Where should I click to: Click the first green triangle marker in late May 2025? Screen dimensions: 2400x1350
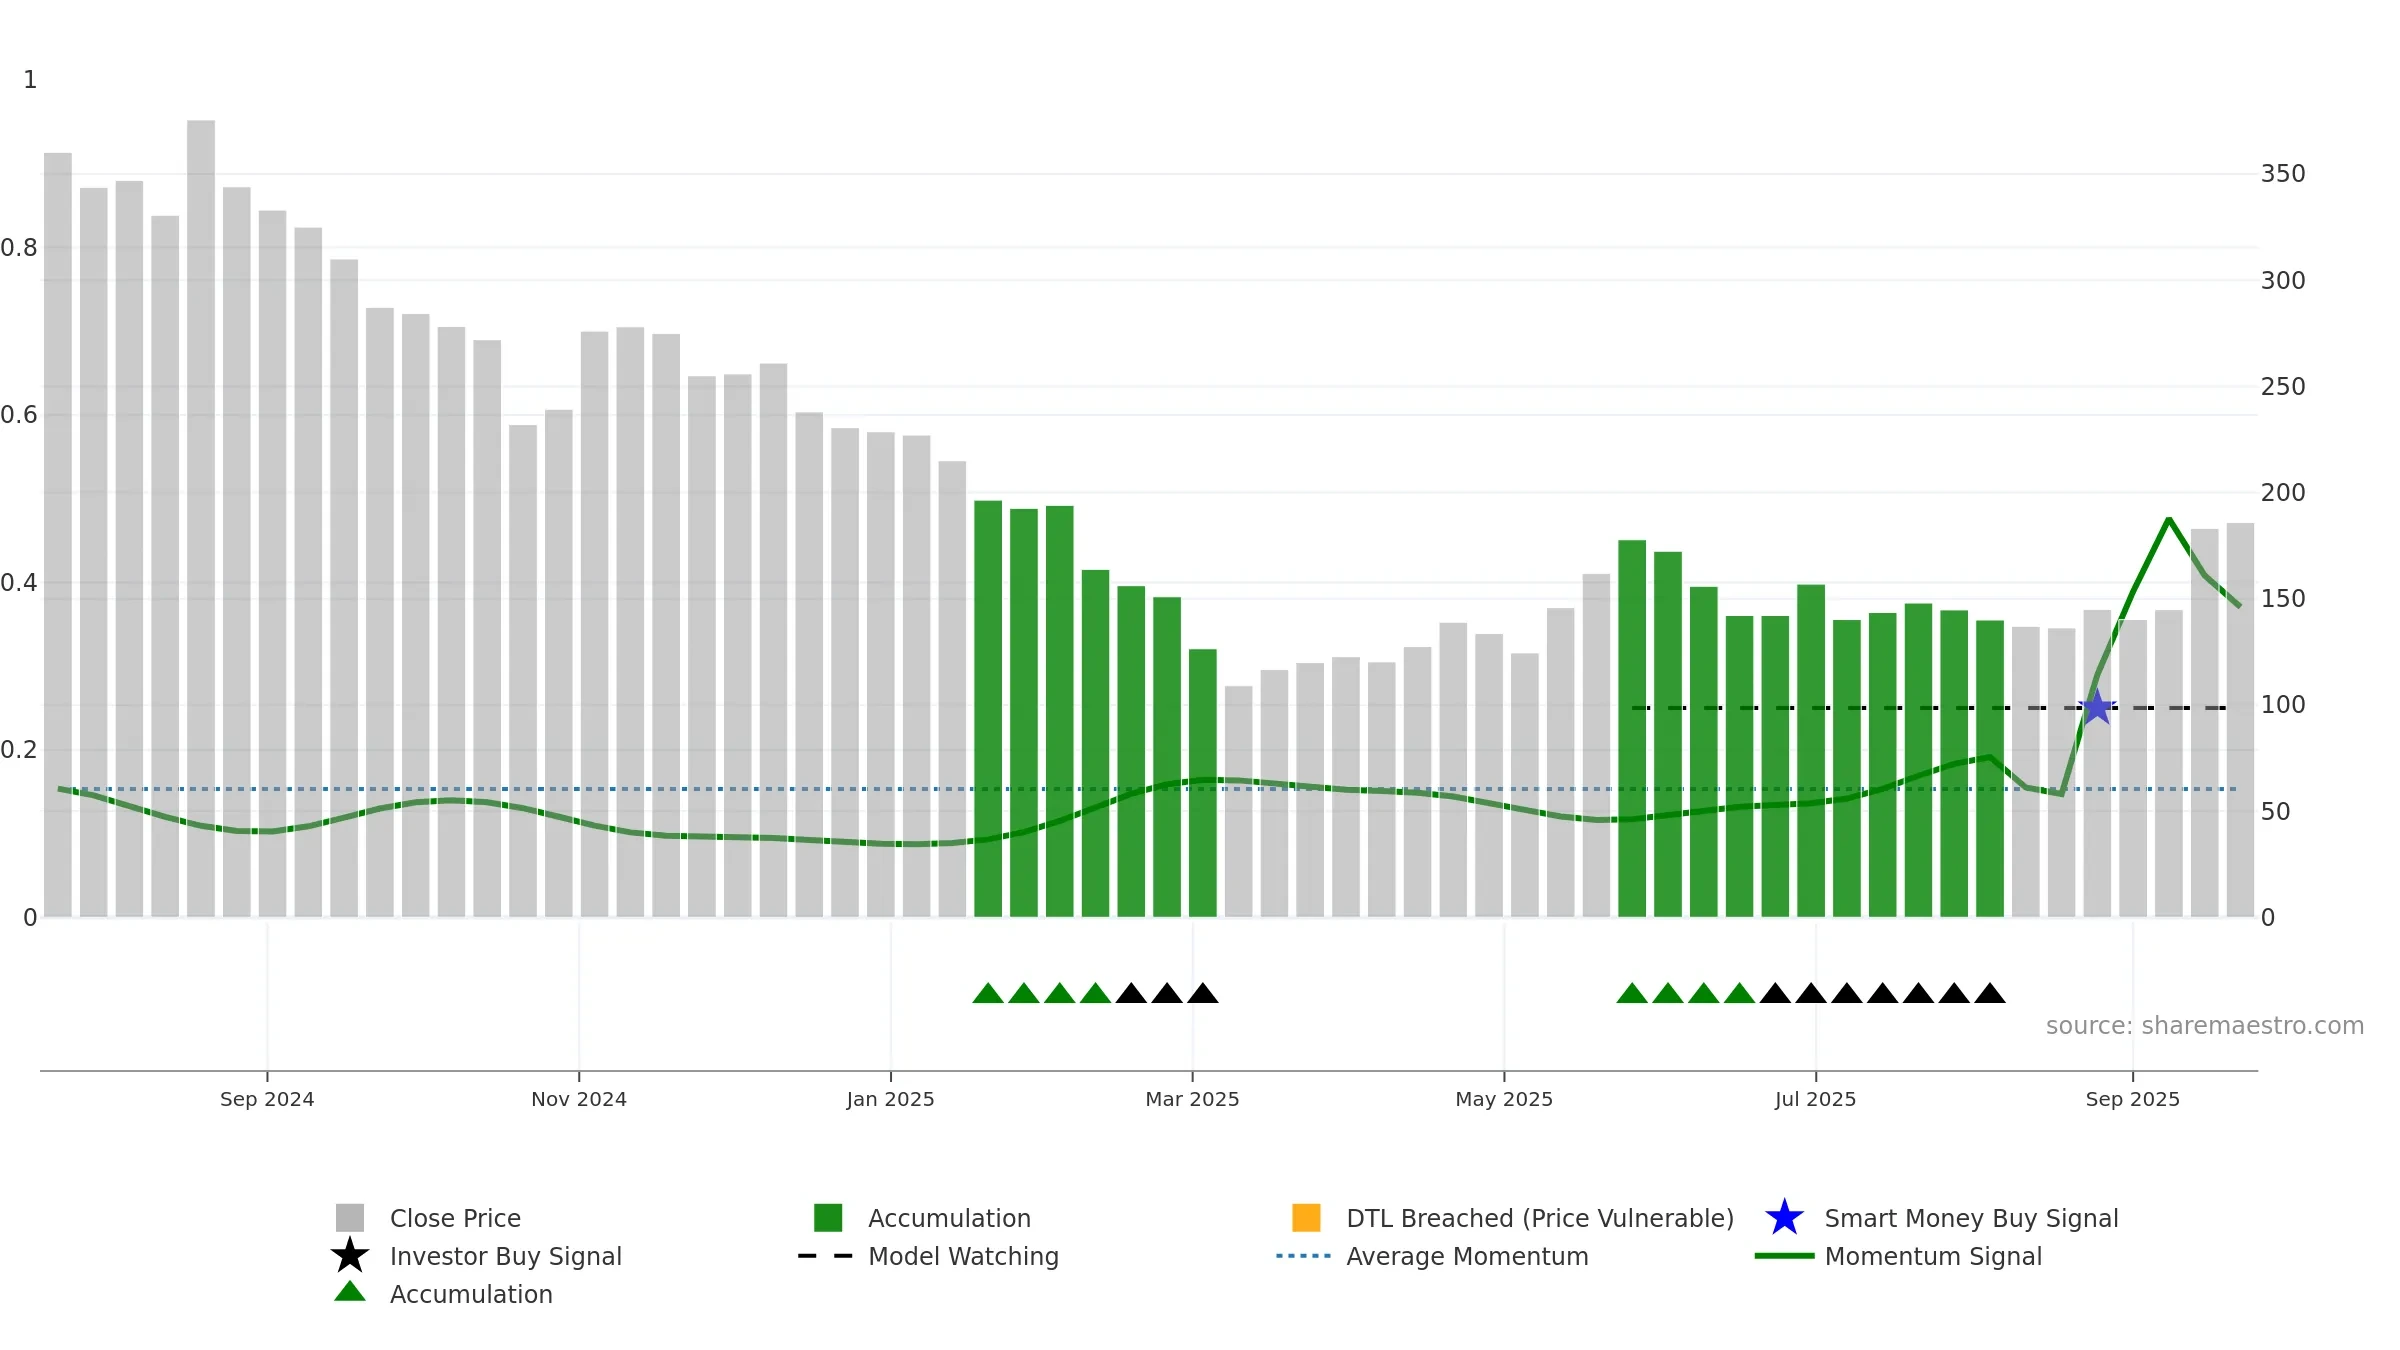pos(1632,993)
